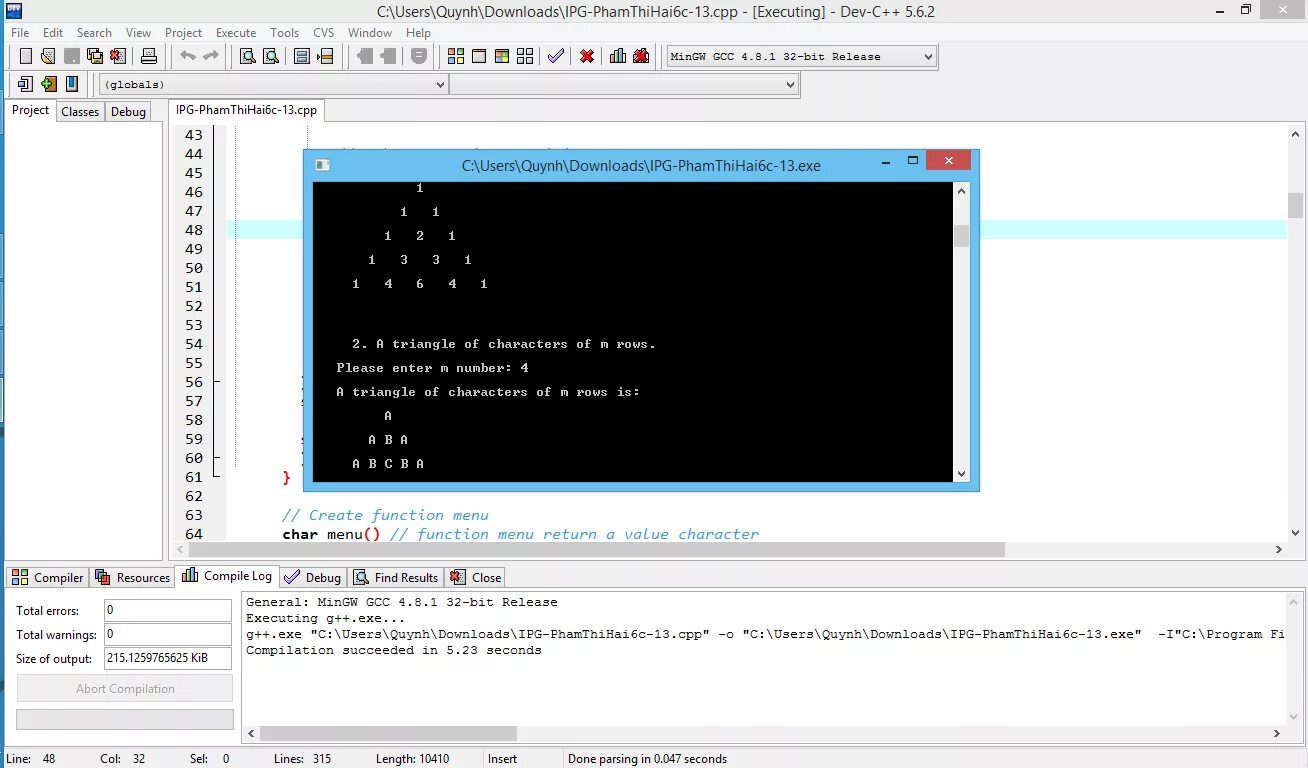The image size is (1308, 768).
Task: Open the File menu
Action: (x=20, y=33)
